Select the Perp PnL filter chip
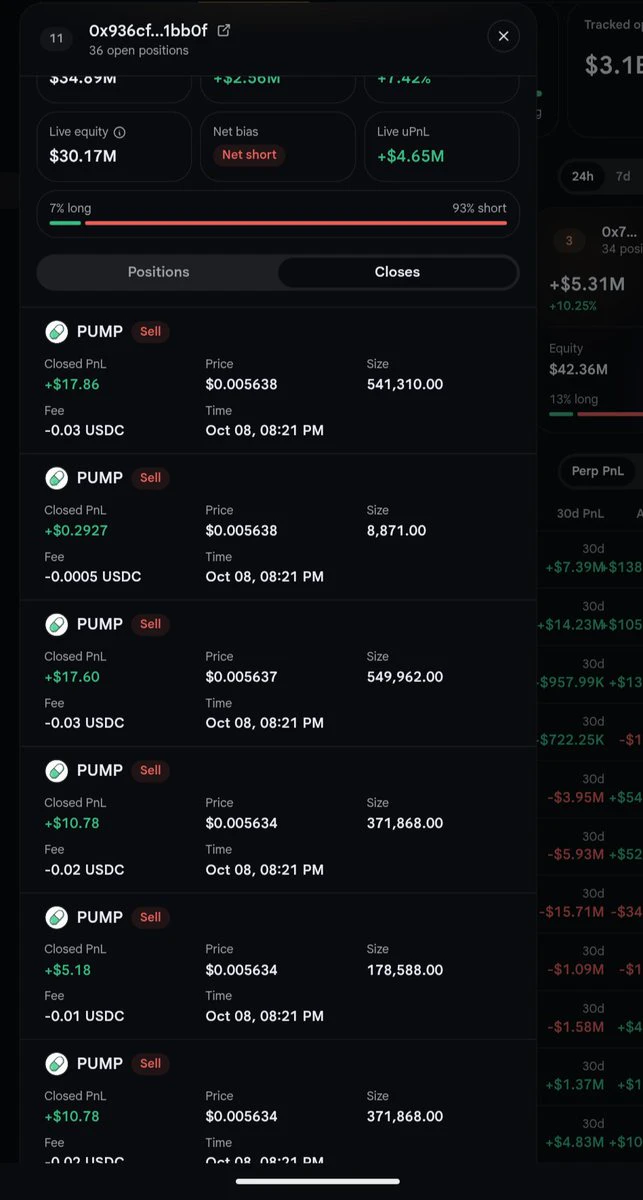 click(598, 471)
